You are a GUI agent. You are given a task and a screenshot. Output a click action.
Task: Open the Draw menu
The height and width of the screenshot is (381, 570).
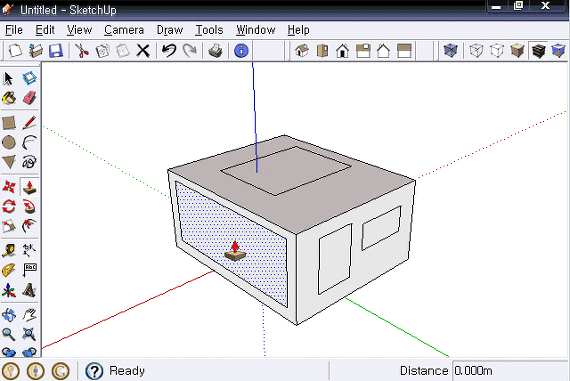(170, 30)
